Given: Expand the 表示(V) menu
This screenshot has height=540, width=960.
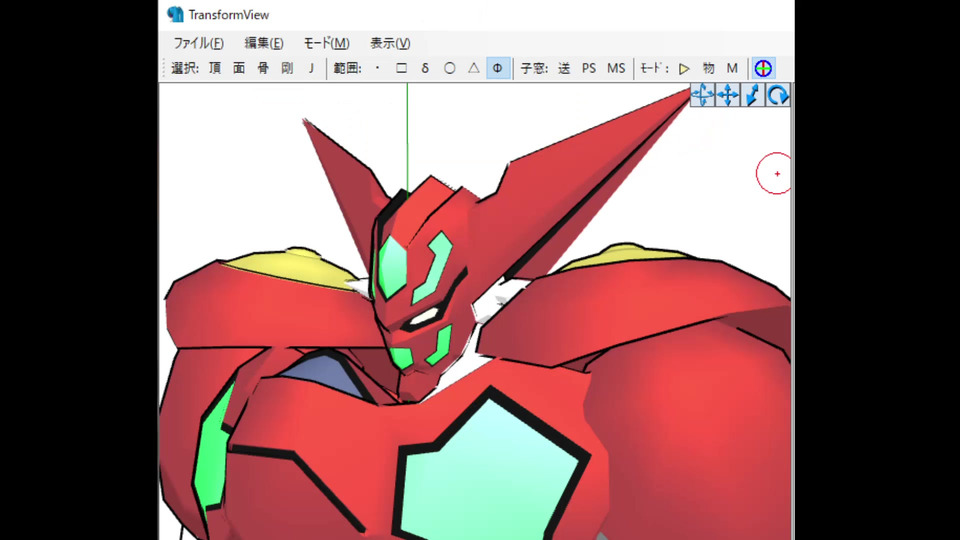Looking at the screenshot, I should coord(390,43).
